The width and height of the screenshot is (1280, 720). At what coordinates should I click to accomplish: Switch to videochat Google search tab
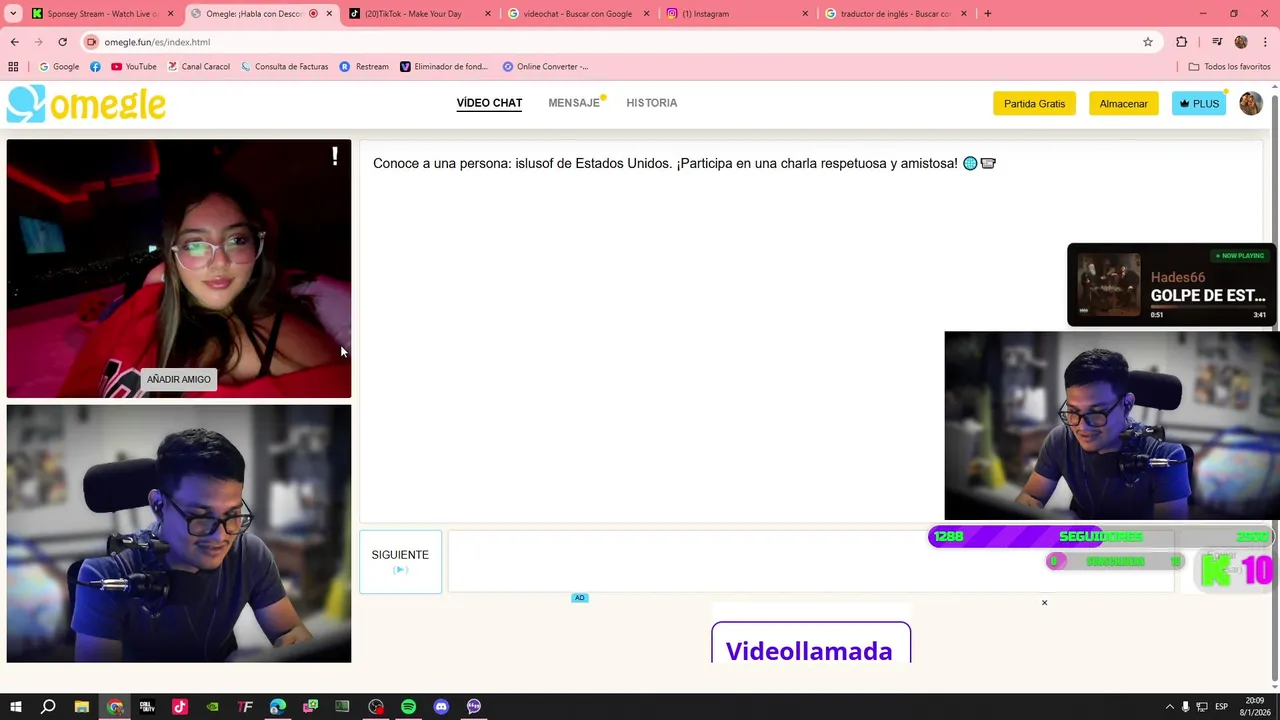(x=579, y=14)
